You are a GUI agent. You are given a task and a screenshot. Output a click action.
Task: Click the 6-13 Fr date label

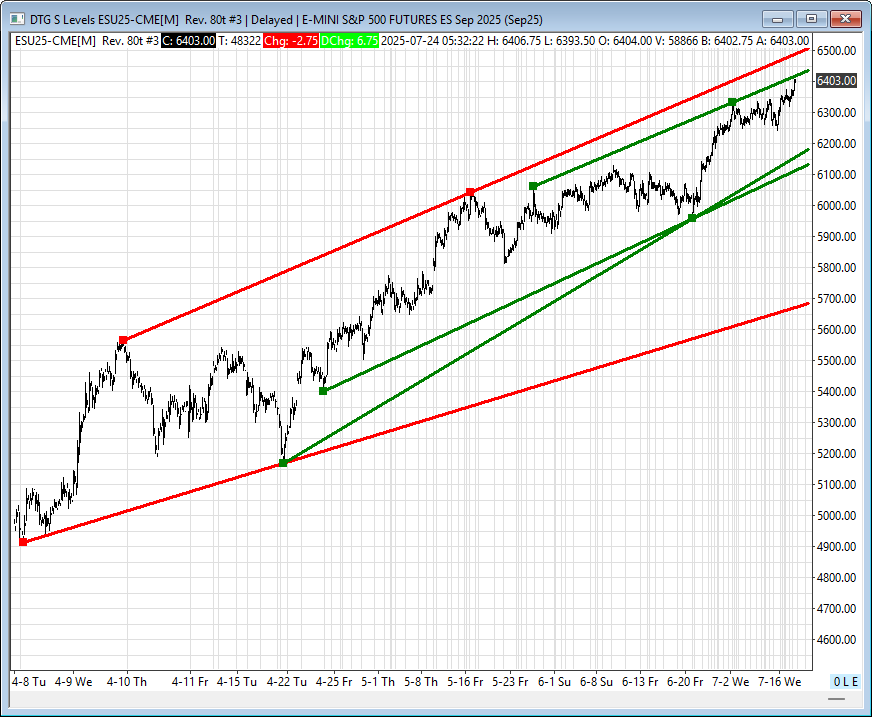pyautogui.click(x=640, y=682)
